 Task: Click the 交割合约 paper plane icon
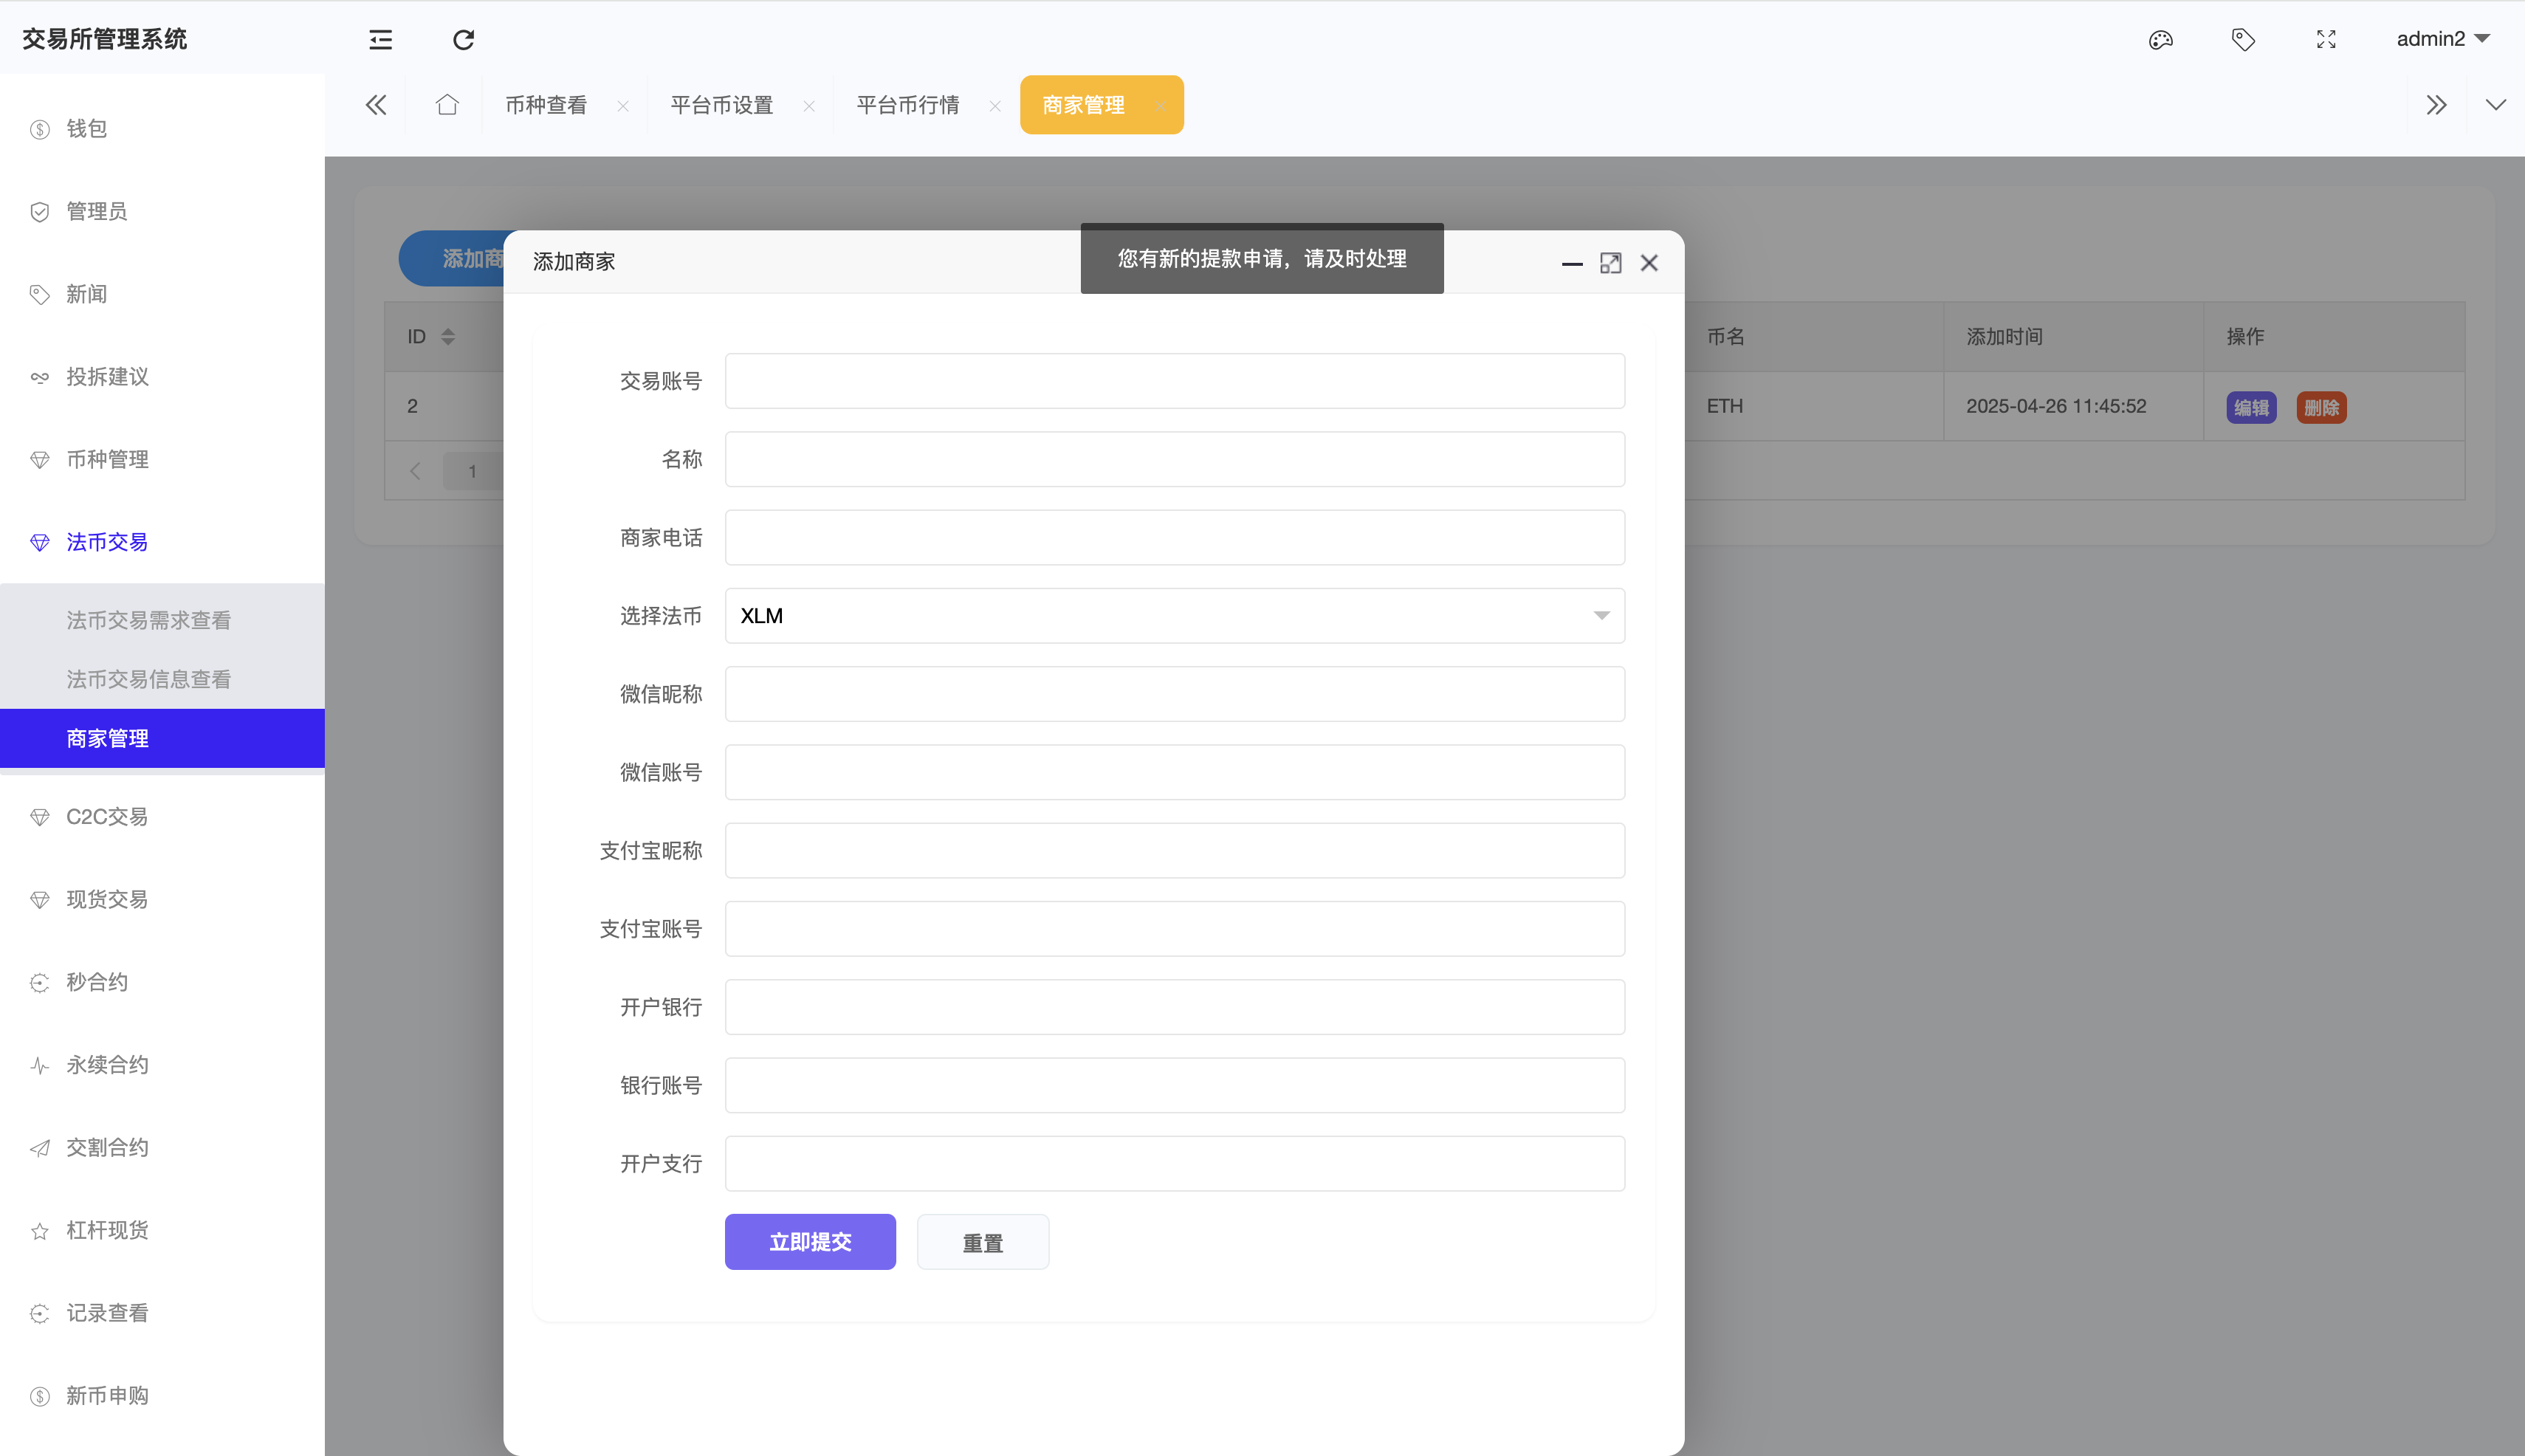pos(40,1148)
